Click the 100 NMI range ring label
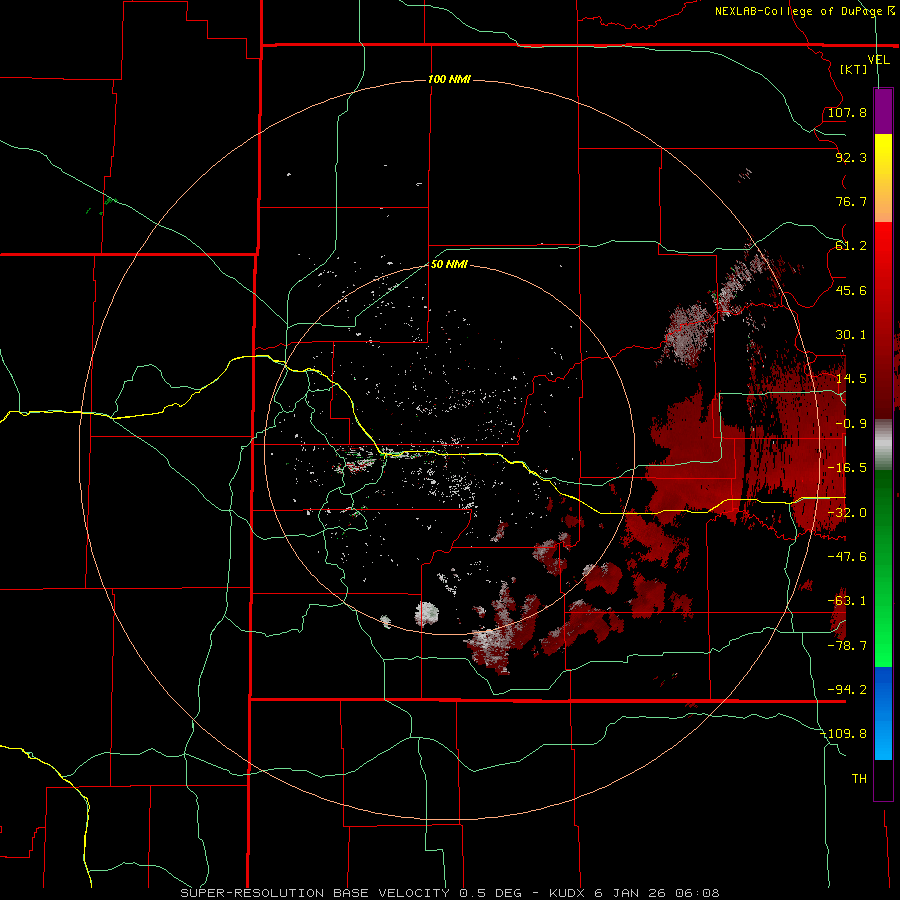This screenshot has height=900, width=900. click(x=449, y=79)
